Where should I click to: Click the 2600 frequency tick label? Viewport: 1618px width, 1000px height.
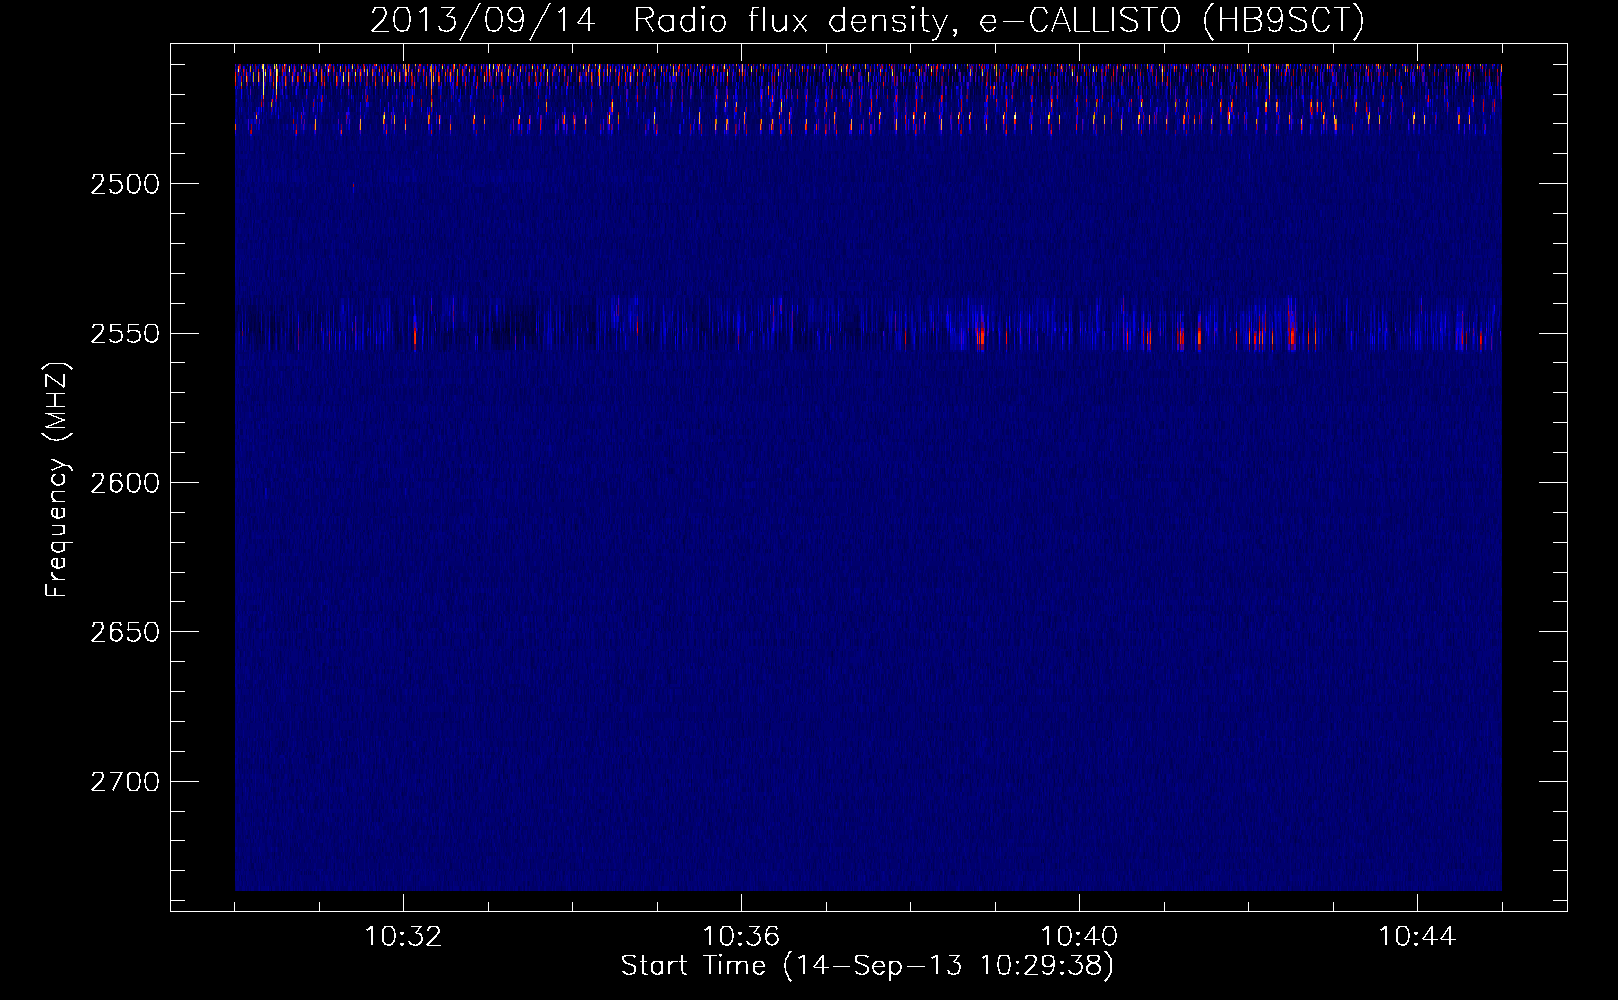[x=125, y=483]
